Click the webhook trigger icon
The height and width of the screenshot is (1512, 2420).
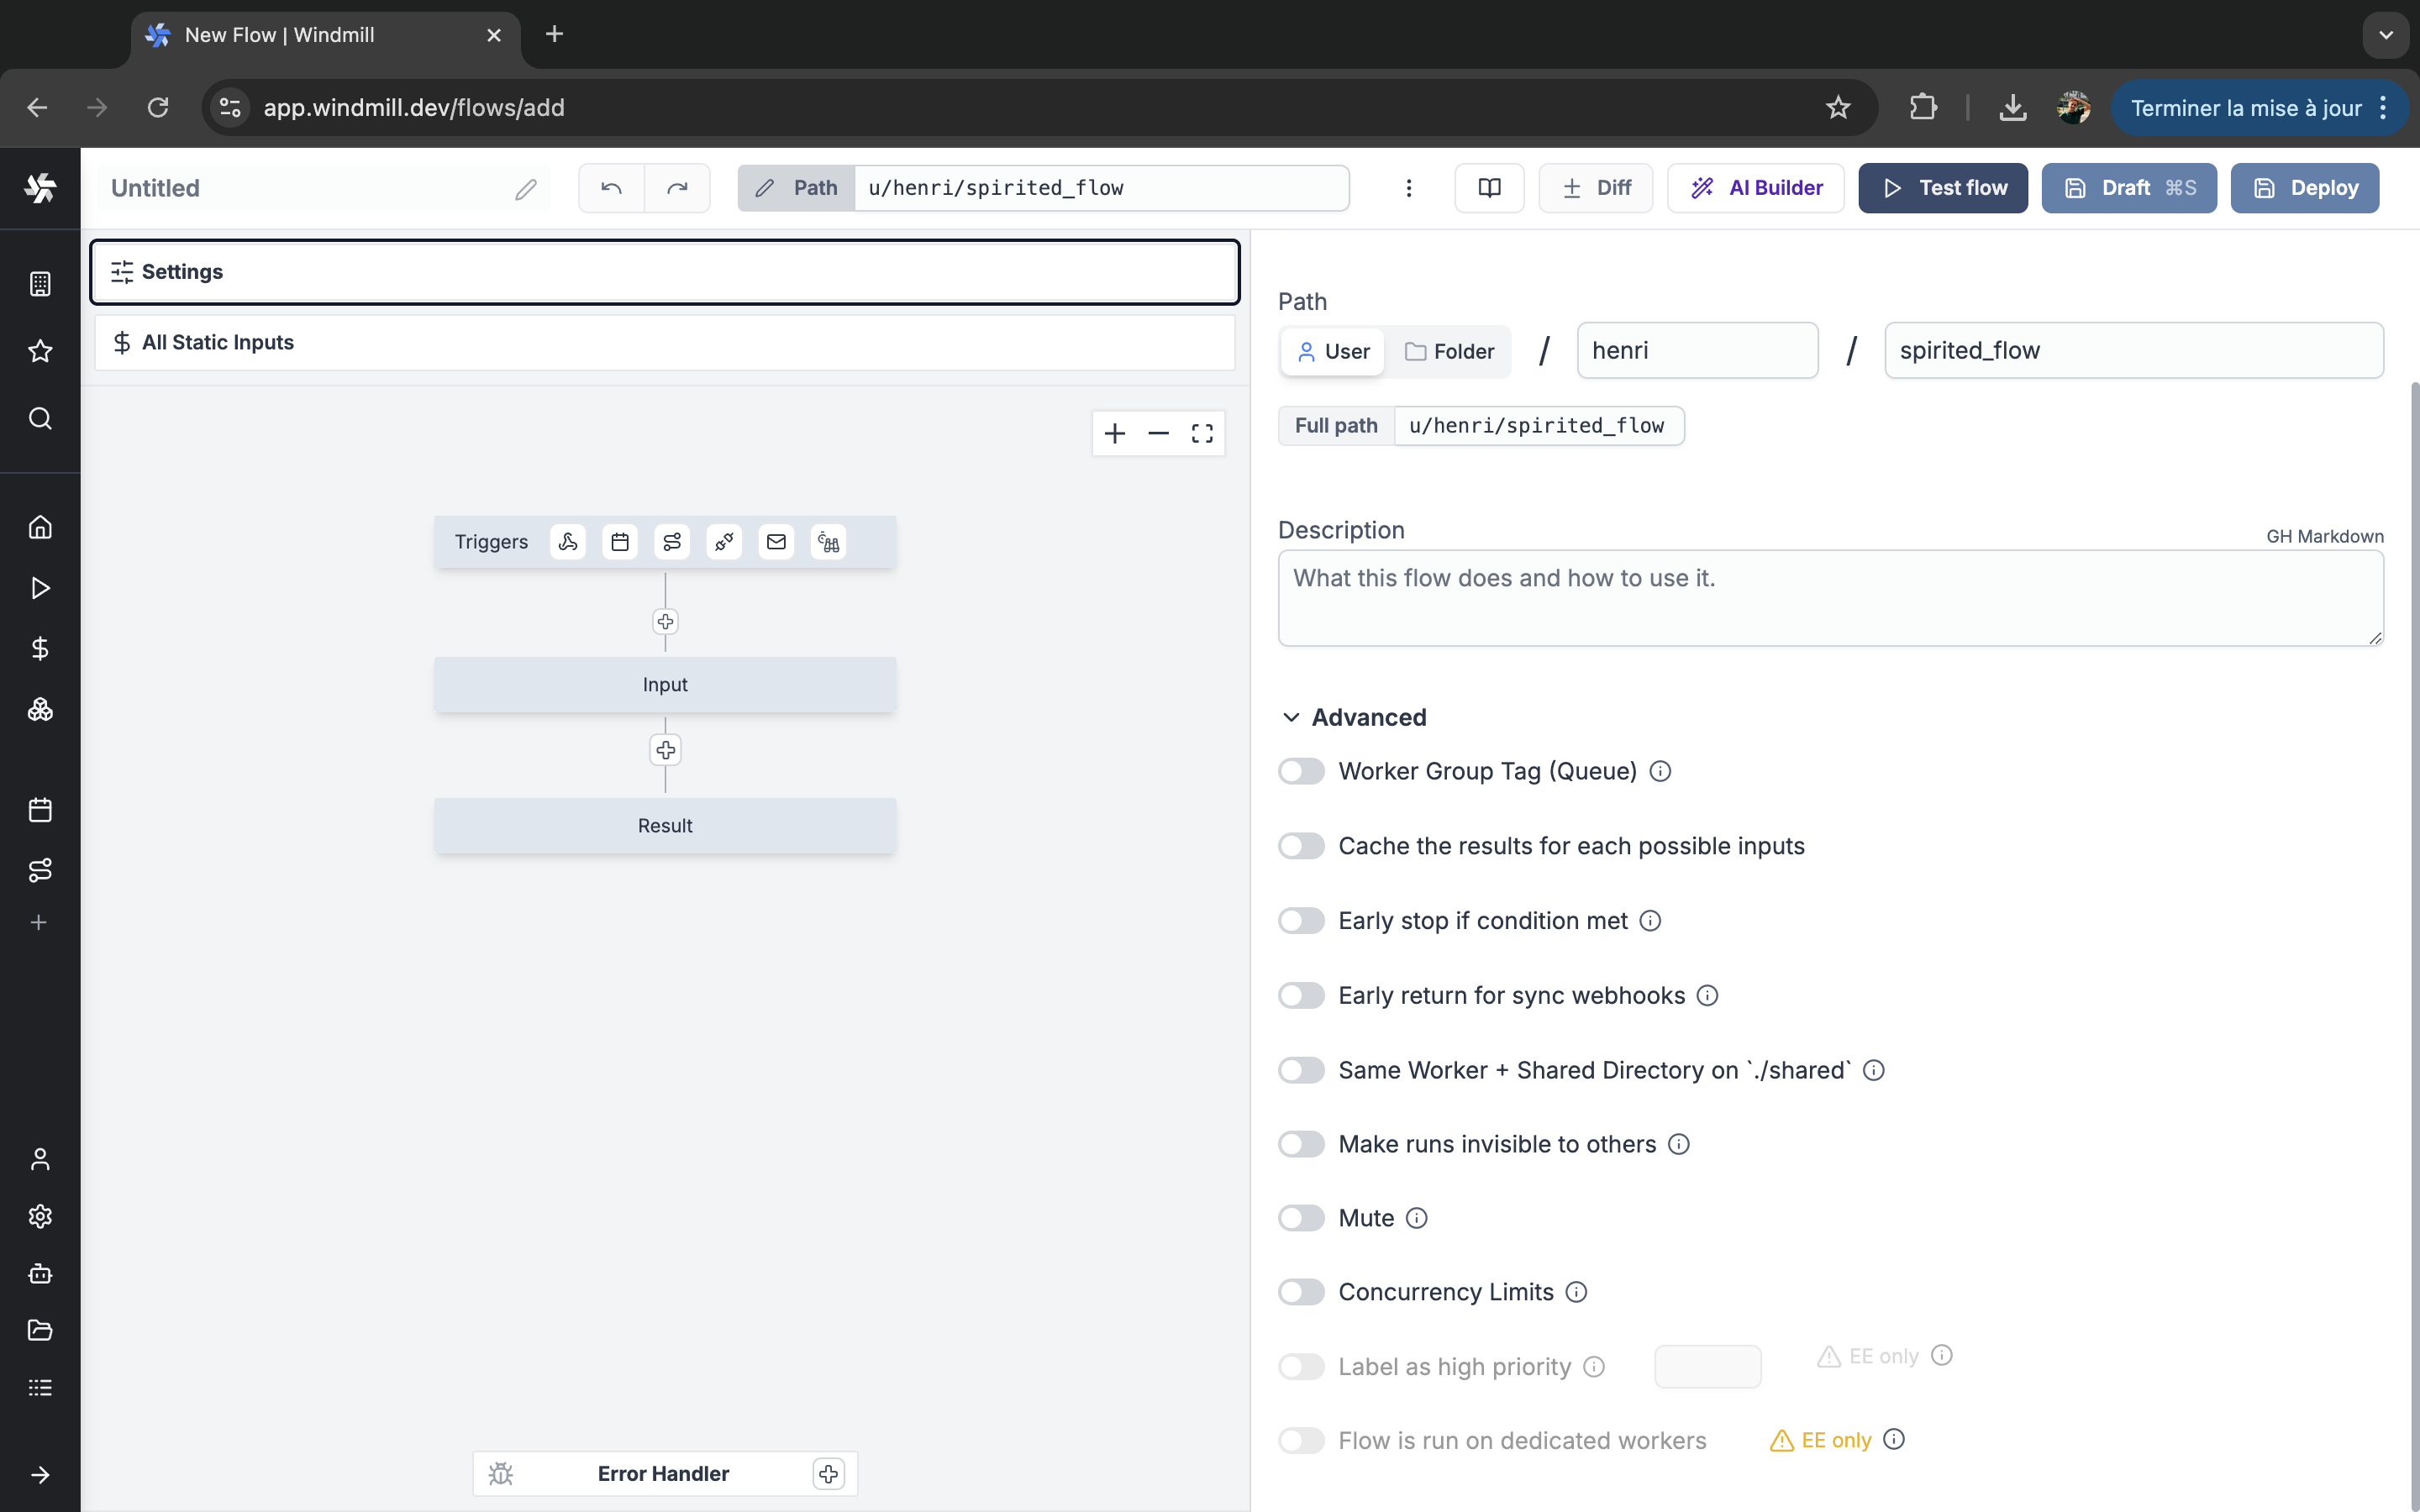[568, 542]
